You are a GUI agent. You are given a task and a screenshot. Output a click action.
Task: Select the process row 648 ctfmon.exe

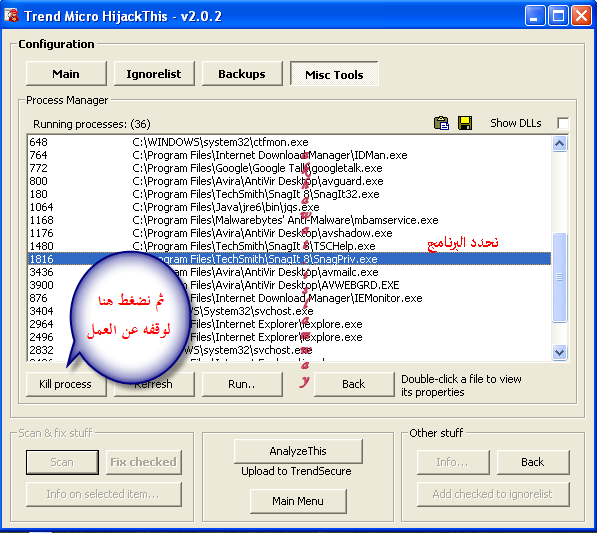click(289, 142)
